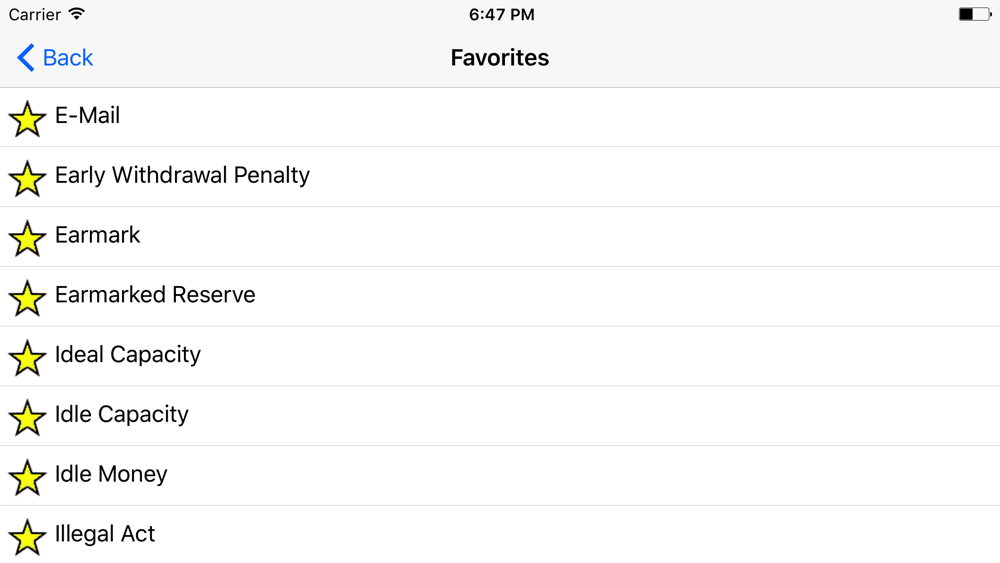Tap the Ideal Capacity star icon
Image resolution: width=1000 pixels, height=563 pixels.
click(27, 358)
